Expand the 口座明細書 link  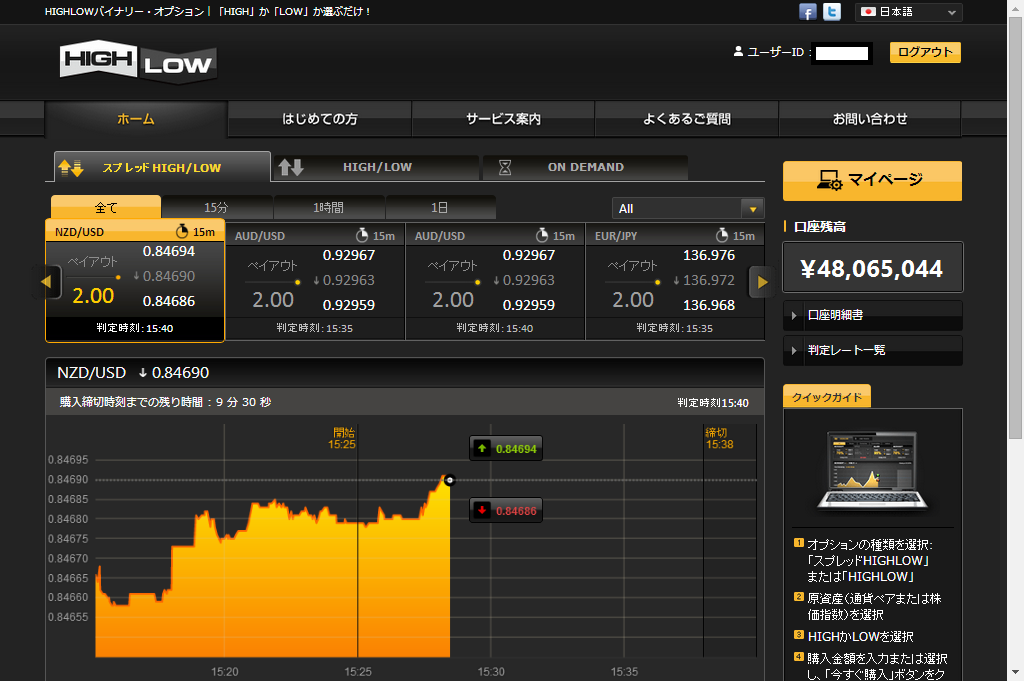(872, 315)
